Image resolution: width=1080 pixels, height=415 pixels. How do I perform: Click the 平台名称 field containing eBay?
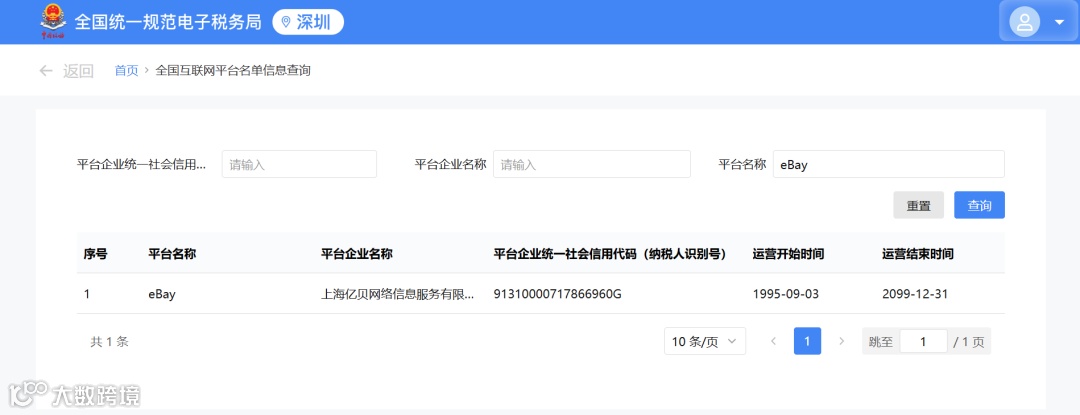pos(889,164)
